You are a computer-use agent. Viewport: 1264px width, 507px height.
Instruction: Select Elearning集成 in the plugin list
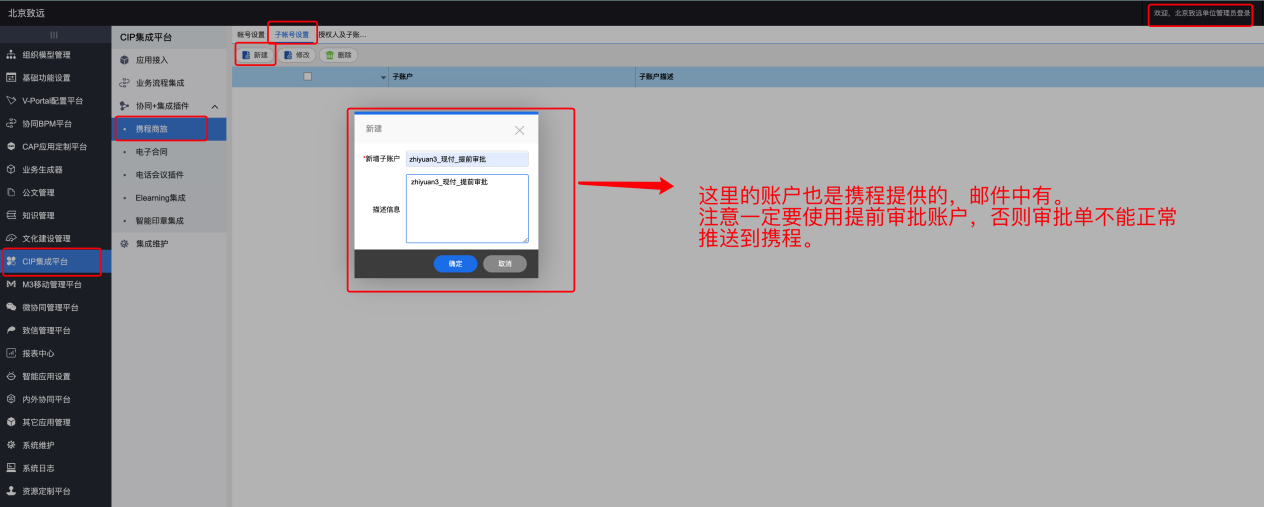[x=169, y=198]
